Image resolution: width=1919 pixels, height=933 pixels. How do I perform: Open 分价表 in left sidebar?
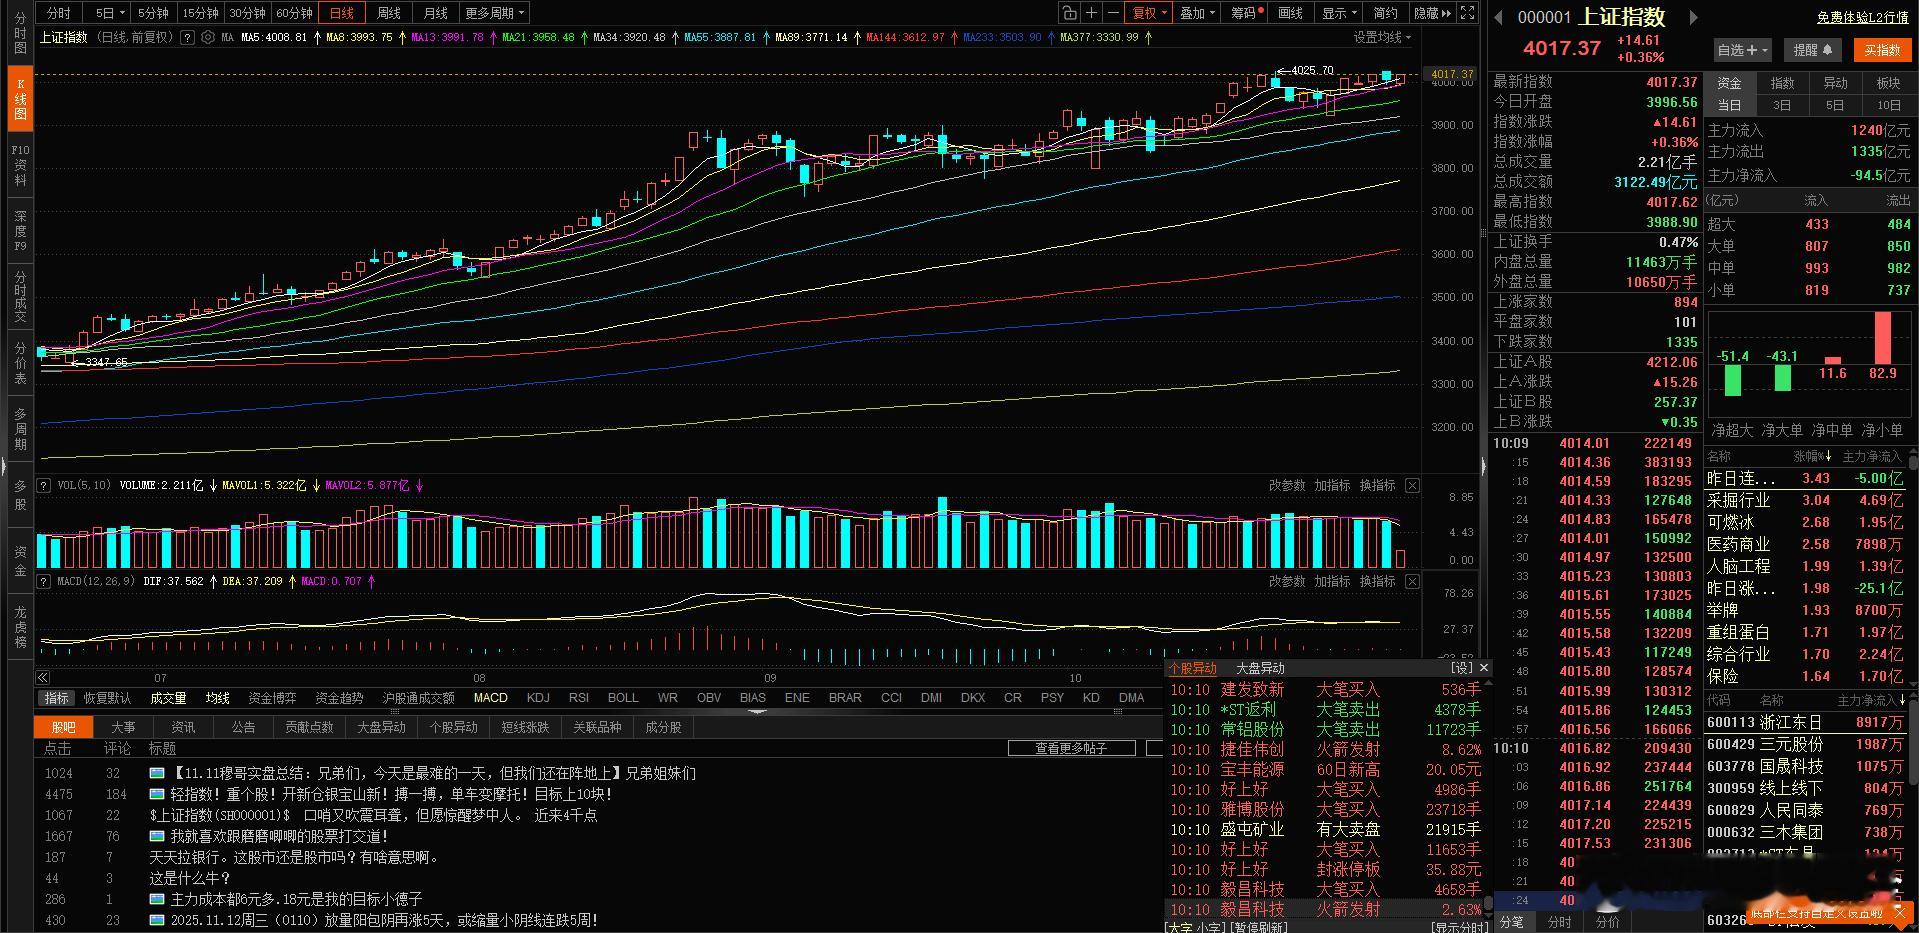20,363
